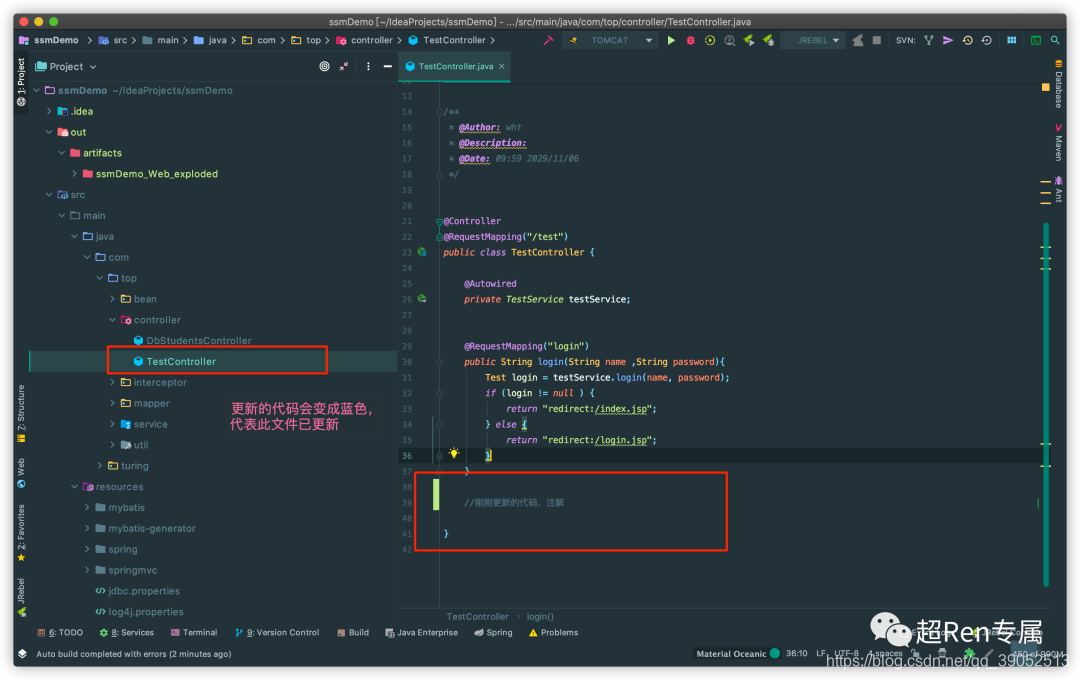Image resolution: width=1080 pixels, height=680 pixels.
Task: Open the Ant tool window on right edge
Action: click(1059, 189)
